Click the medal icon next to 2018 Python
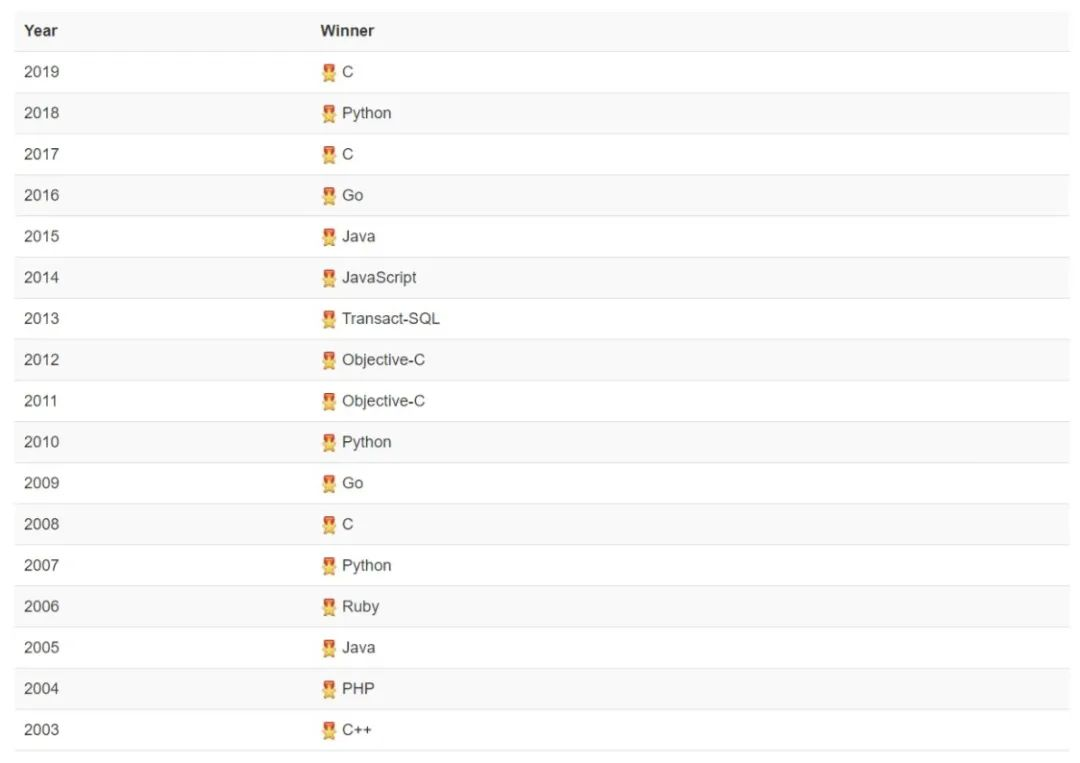 click(x=329, y=114)
